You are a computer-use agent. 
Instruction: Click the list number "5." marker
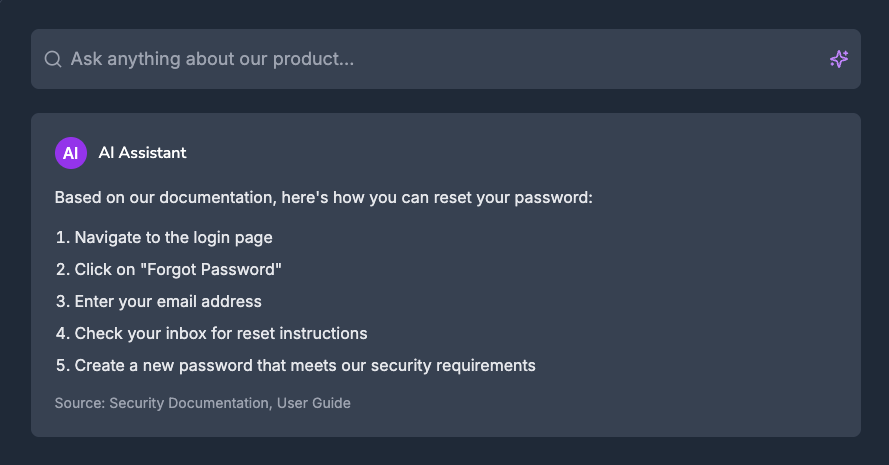coord(62,365)
